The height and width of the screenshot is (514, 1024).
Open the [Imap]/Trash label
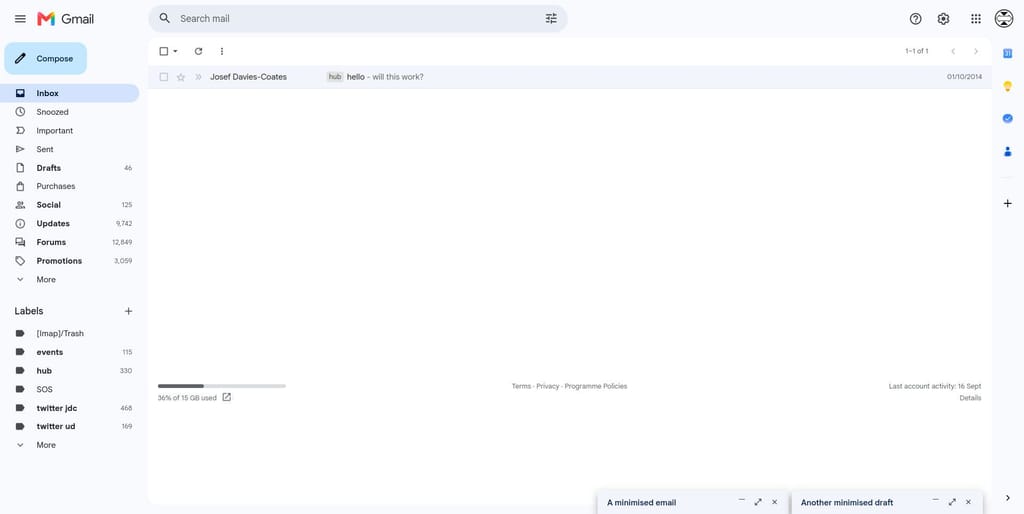click(x=70, y=334)
